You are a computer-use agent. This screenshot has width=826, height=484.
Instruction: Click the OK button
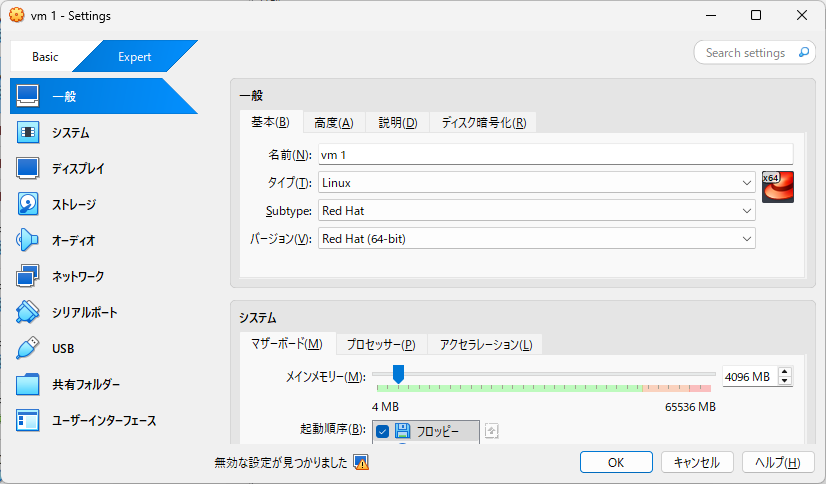[x=616, y=462]
